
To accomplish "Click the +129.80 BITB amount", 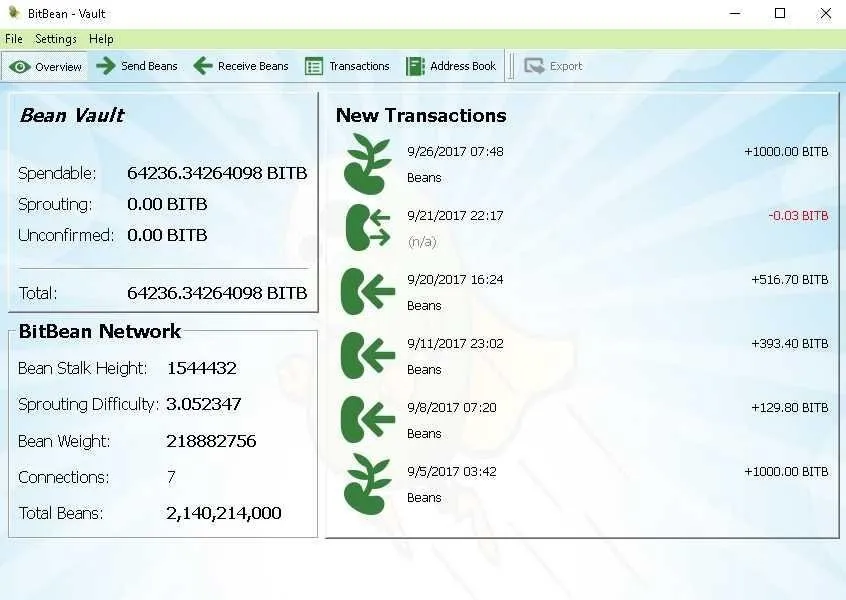I will coord(790,407).
